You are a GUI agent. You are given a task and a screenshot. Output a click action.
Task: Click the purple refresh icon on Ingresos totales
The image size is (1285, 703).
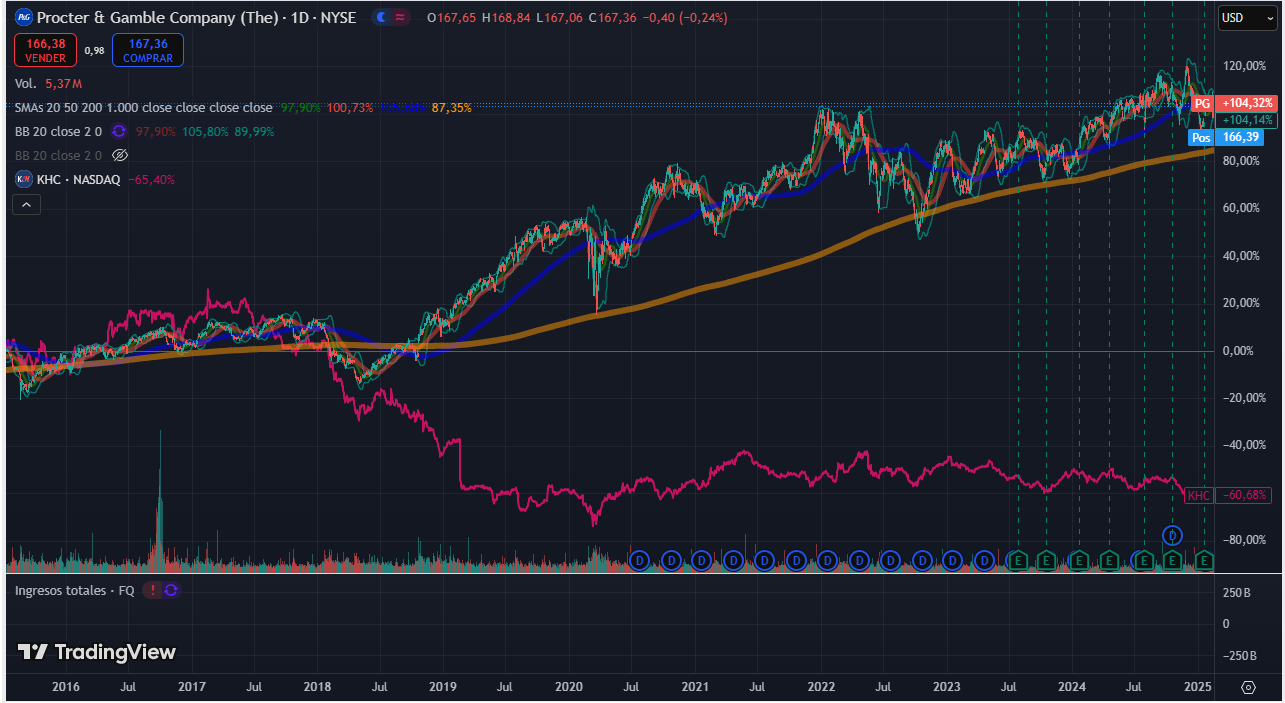(171, 591)
